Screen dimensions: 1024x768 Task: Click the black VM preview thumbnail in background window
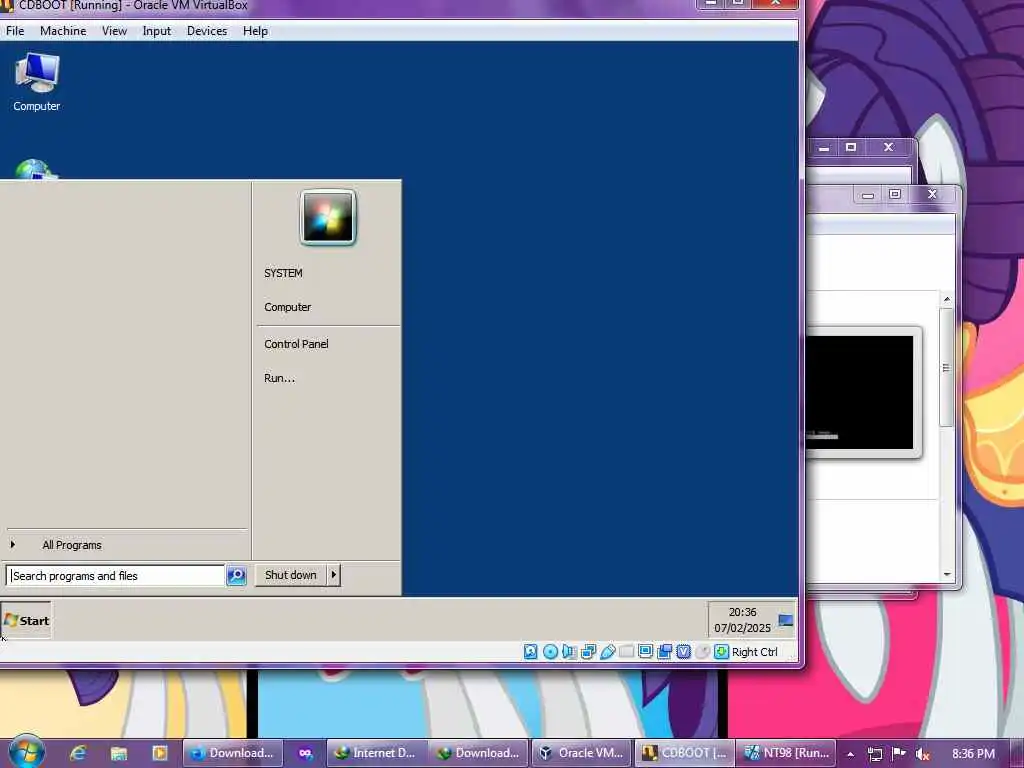coord(859,392)
